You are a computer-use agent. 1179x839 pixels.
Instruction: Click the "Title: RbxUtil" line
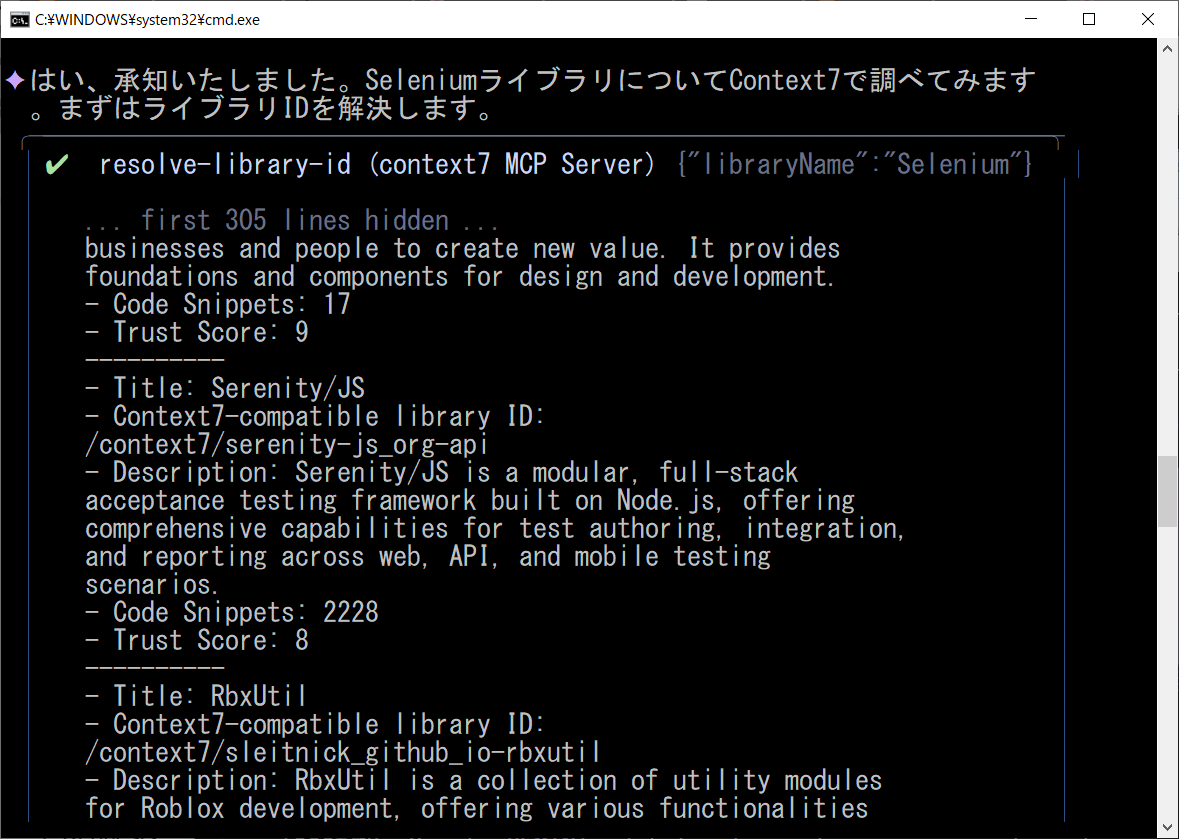click(x=209, y=696)
